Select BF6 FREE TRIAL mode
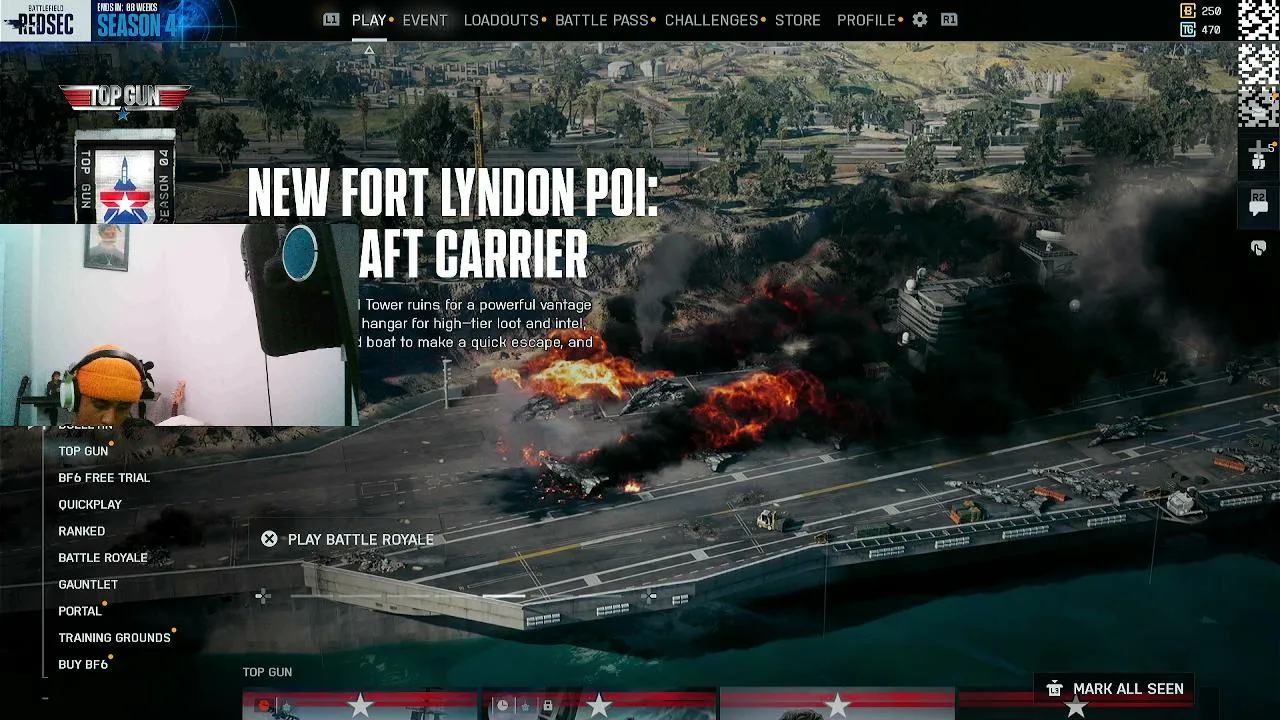1280x720 pixels. pos(104,478)
